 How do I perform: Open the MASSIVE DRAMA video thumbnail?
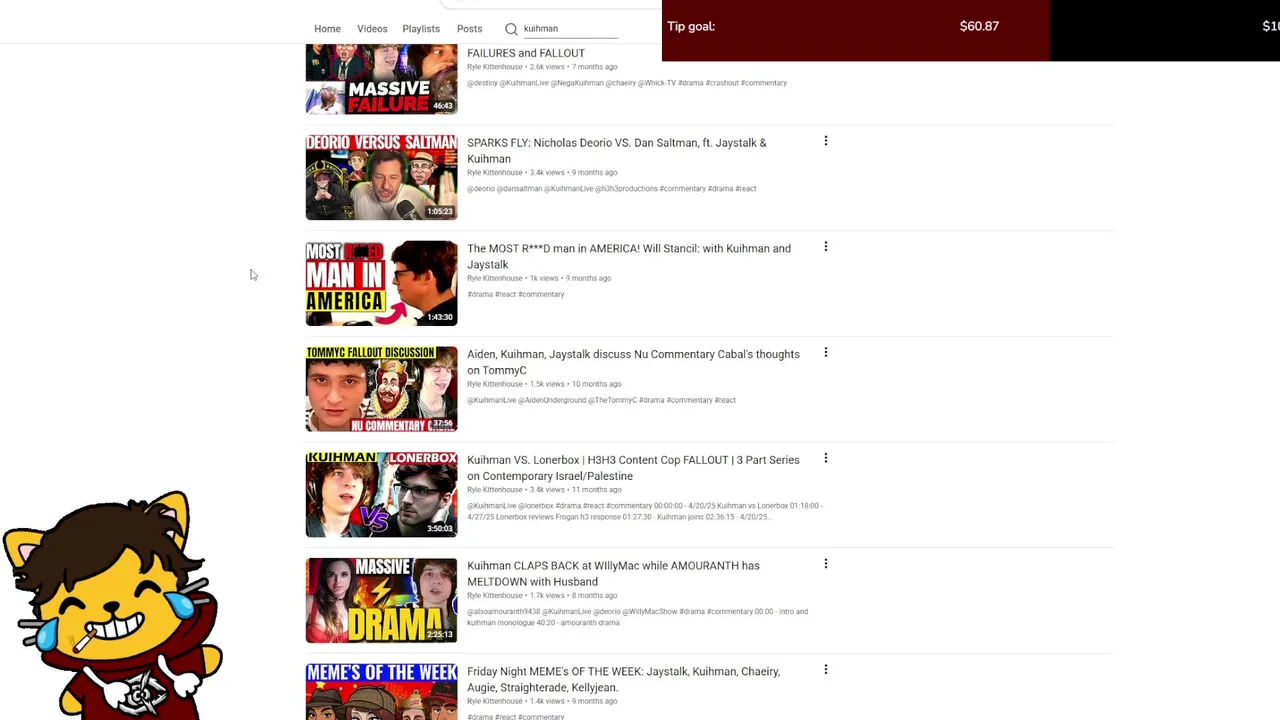coord(381,600)
